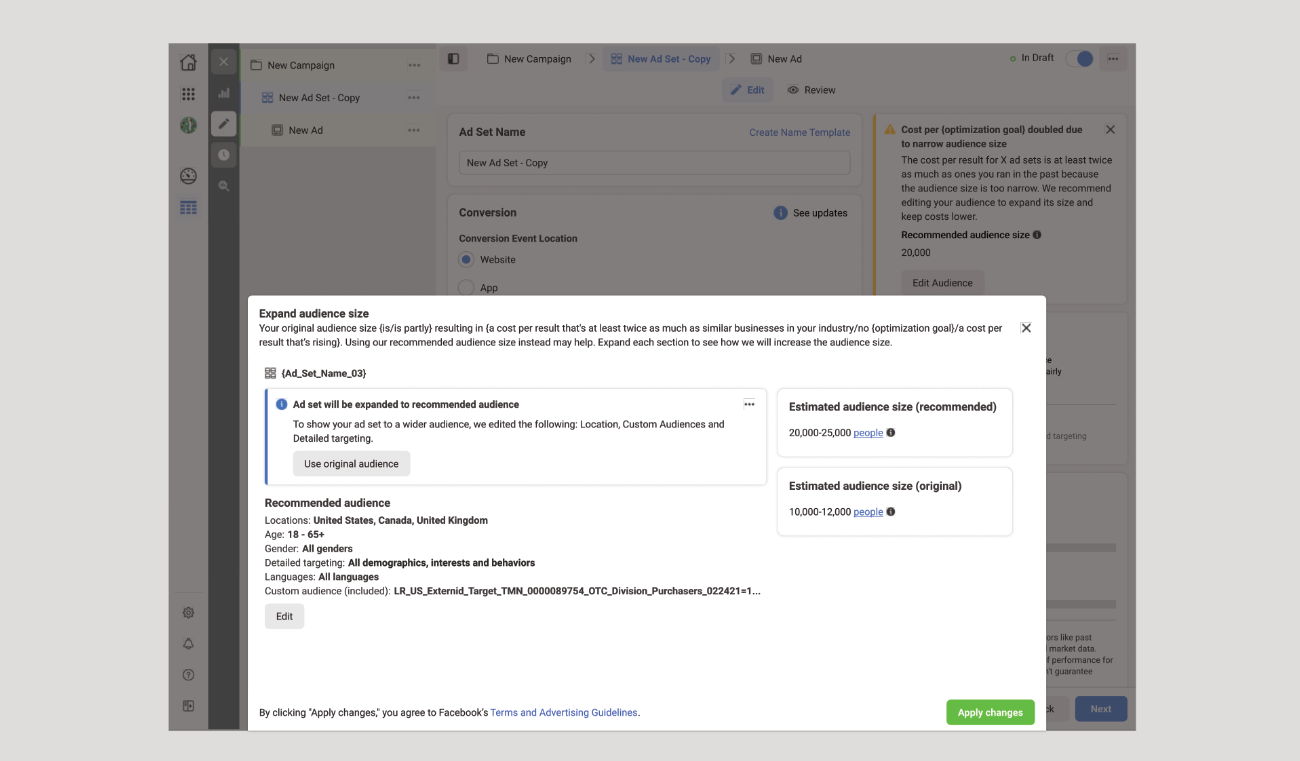Click Use original audience button
Screen dimensions: 1300x761
(x=351, y=464)
